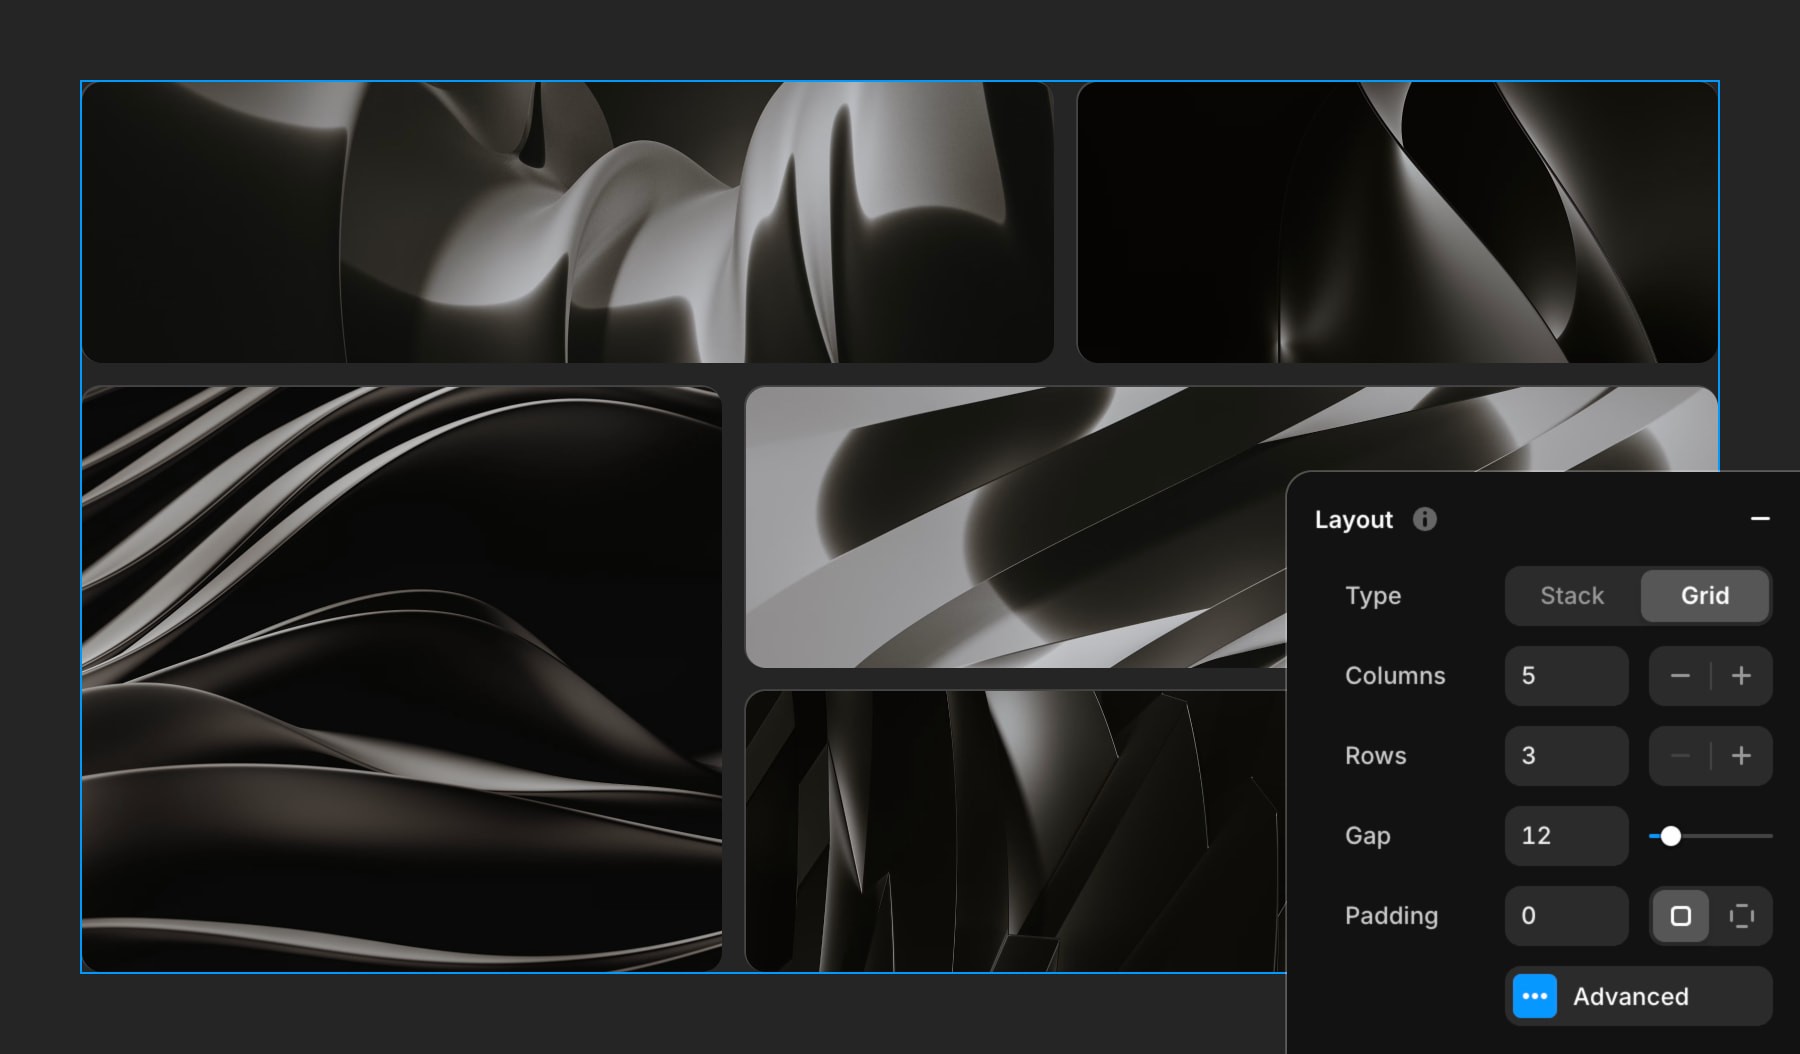
Task: Switch layout type to Stack
Action: click(x=1572, y=596)
